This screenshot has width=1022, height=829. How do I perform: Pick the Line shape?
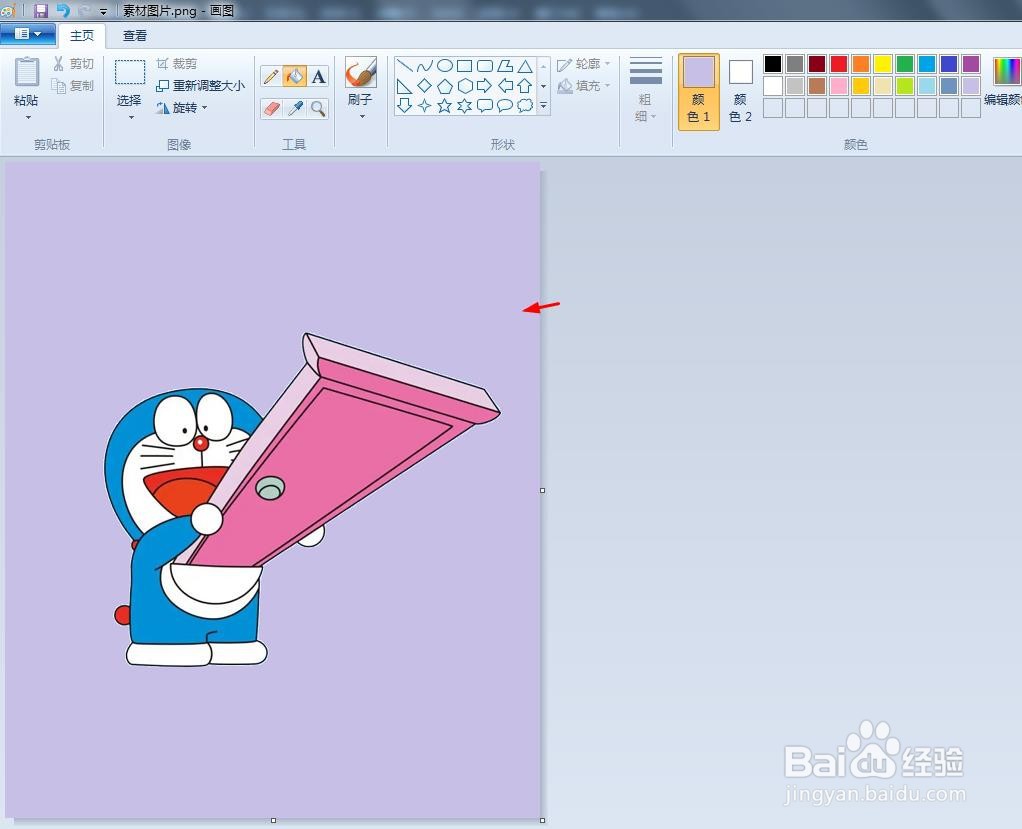click(404, 66)
